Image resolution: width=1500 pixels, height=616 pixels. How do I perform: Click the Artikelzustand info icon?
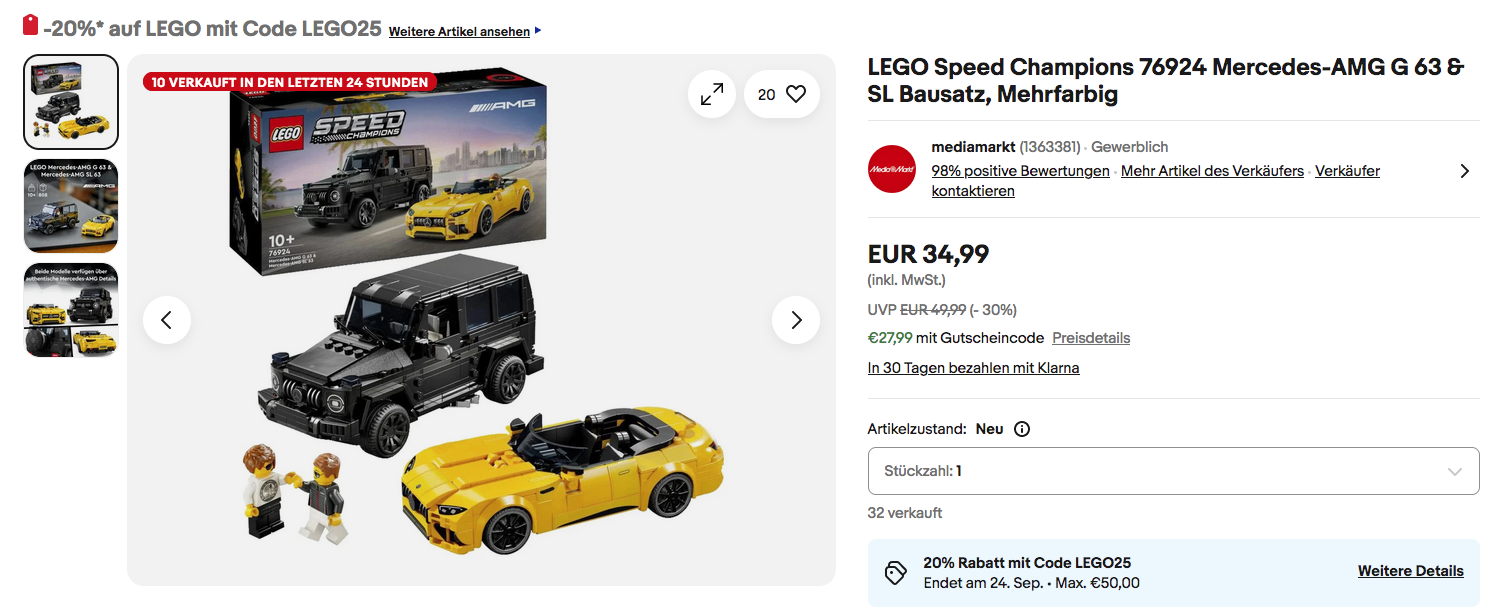(x=1022, y=429)
